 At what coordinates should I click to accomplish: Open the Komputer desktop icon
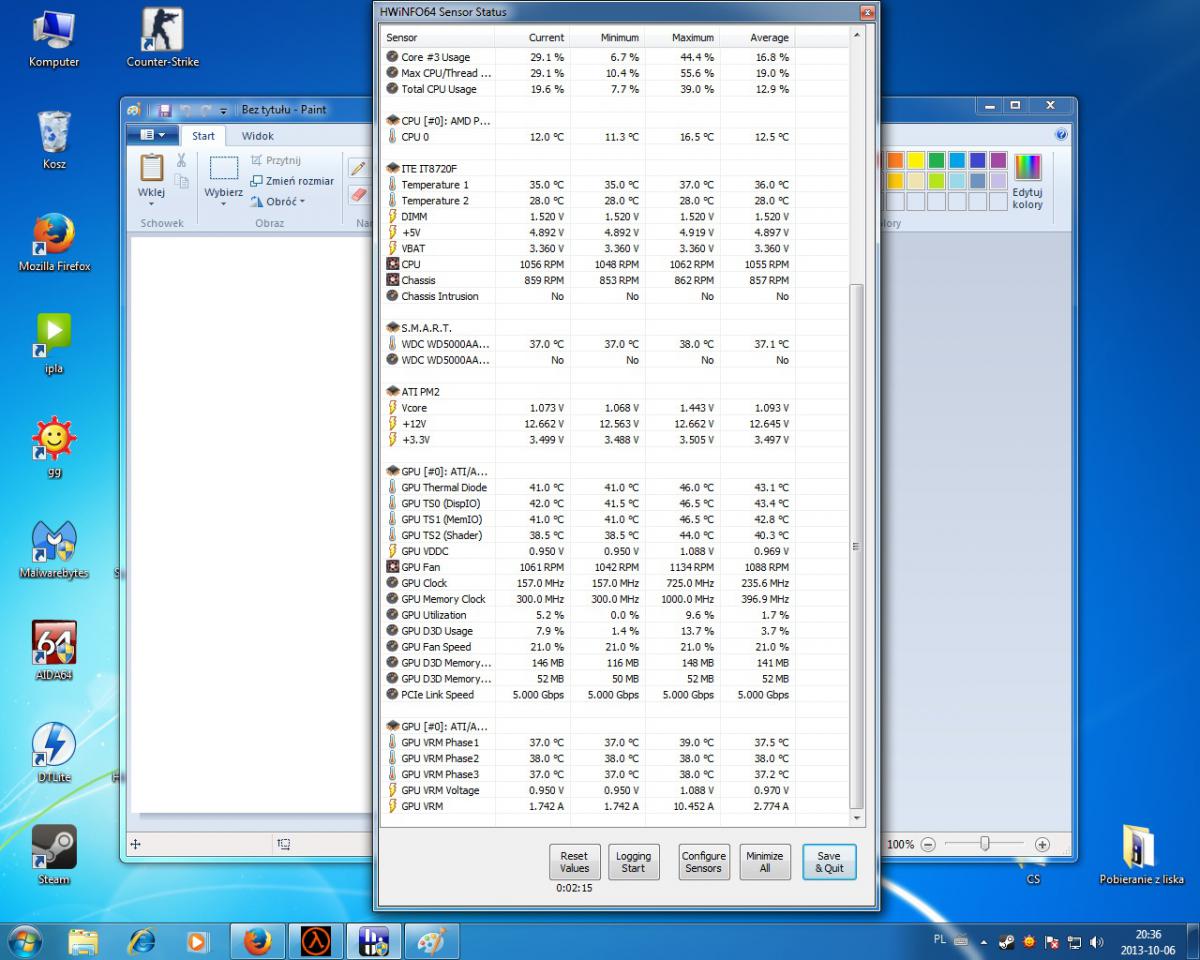[54, 38]
